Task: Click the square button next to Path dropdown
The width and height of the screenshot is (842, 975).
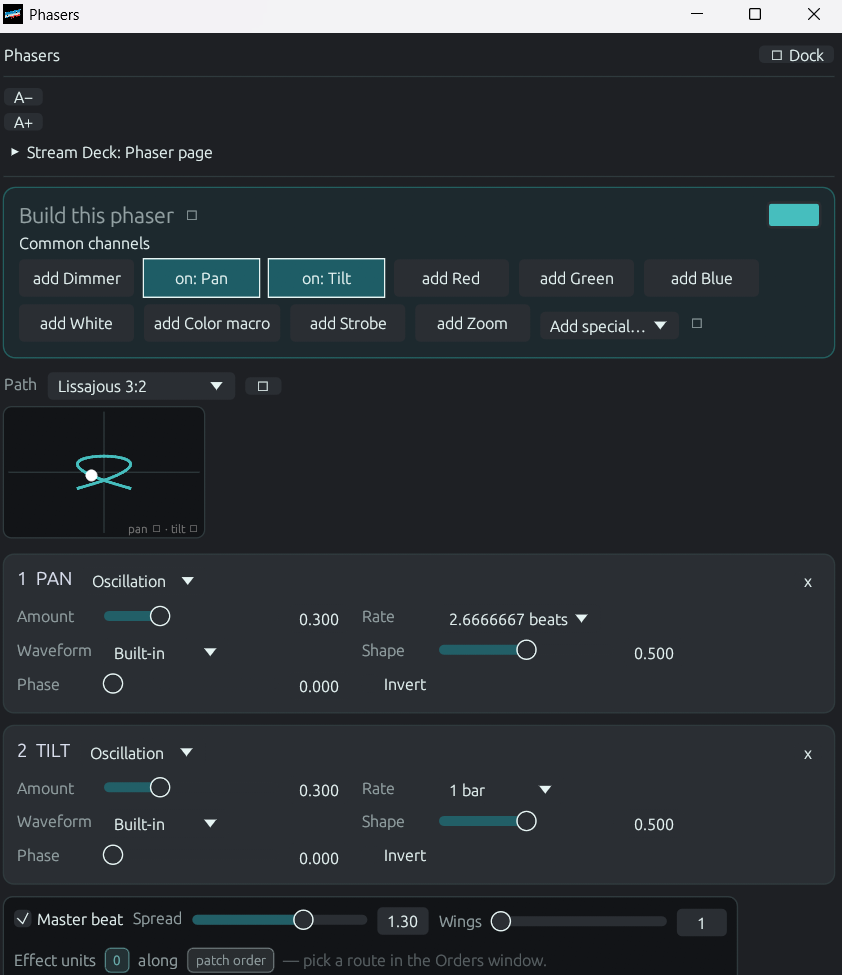Action: pos(263,386)
